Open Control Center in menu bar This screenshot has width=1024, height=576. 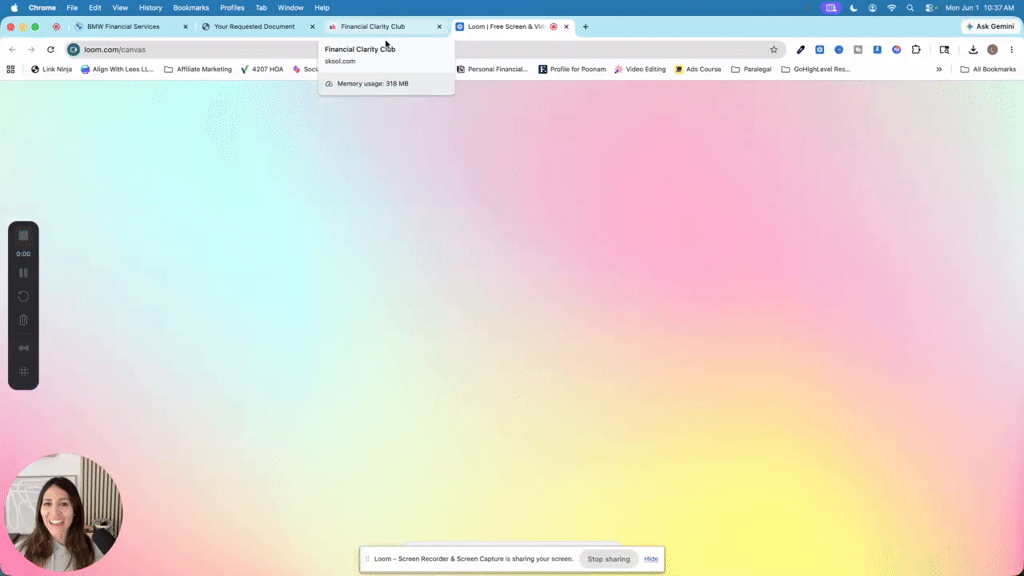click(931, 8)
